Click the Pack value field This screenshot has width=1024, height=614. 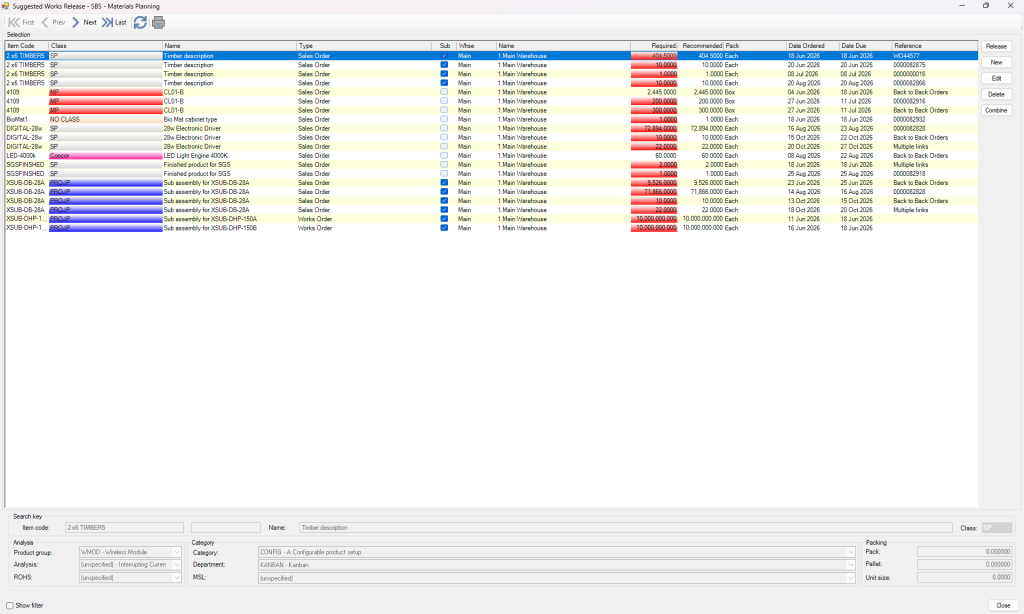(x=965, y=552)
